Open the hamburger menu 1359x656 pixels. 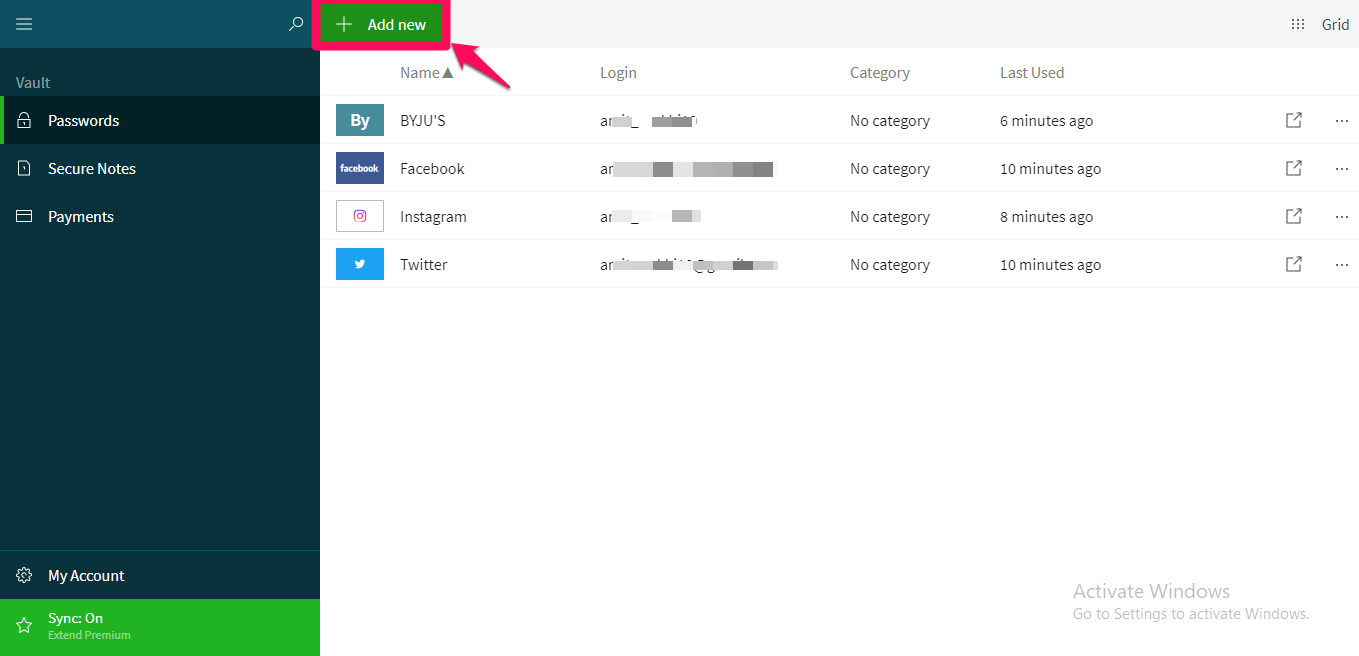point(24,24)
